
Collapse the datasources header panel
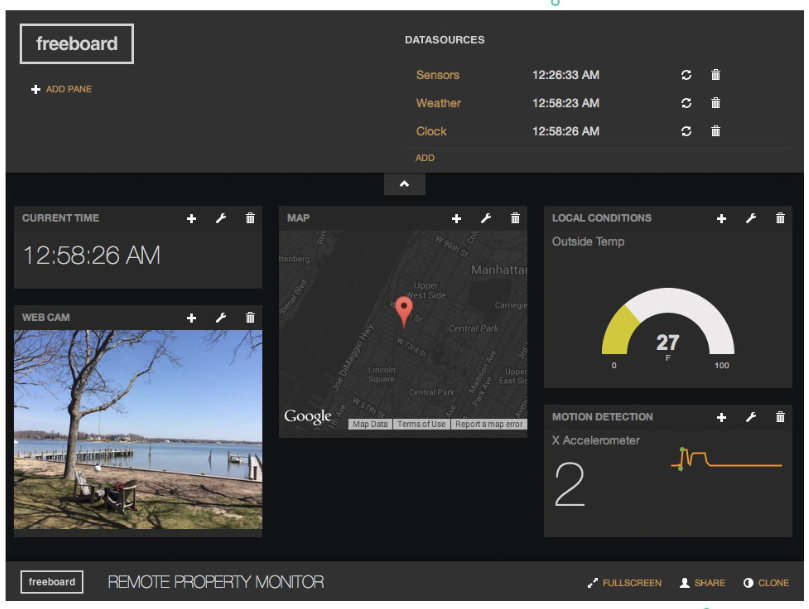[404, 184]
